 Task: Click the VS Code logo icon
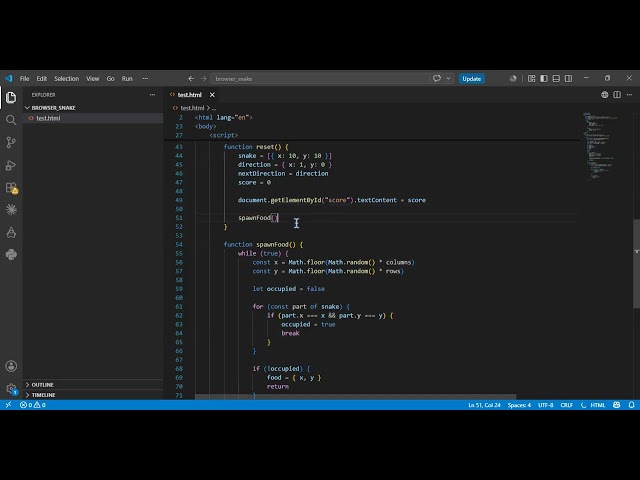[x=9, y=78]
